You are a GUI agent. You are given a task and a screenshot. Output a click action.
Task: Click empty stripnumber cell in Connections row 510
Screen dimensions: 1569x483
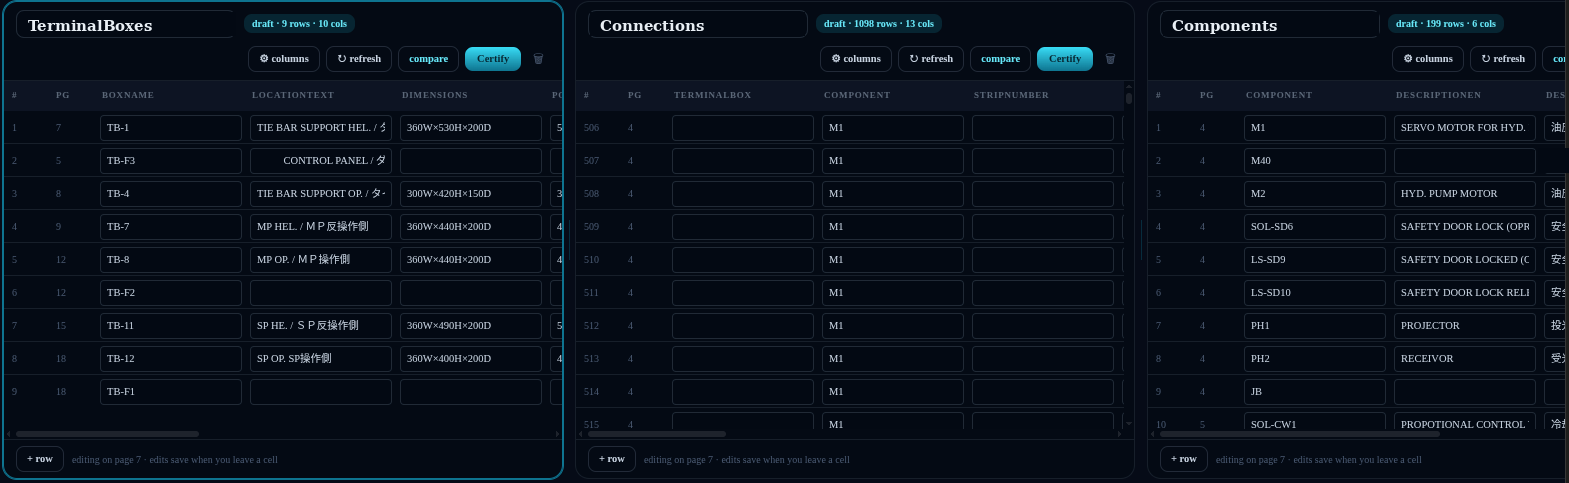point(1043,260)
